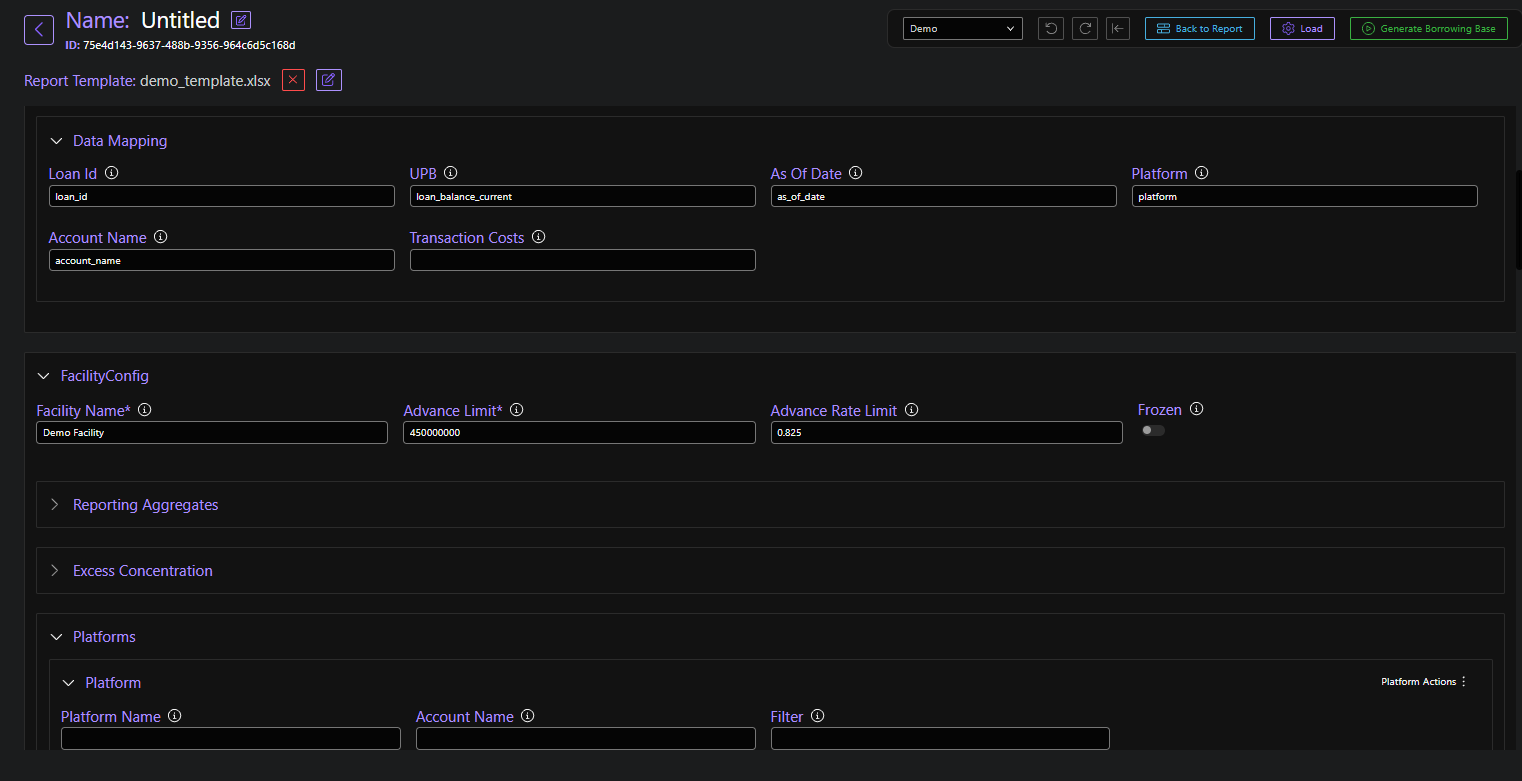
Task: Edit the Untitled name pencil icon
Action: (241, 20)
